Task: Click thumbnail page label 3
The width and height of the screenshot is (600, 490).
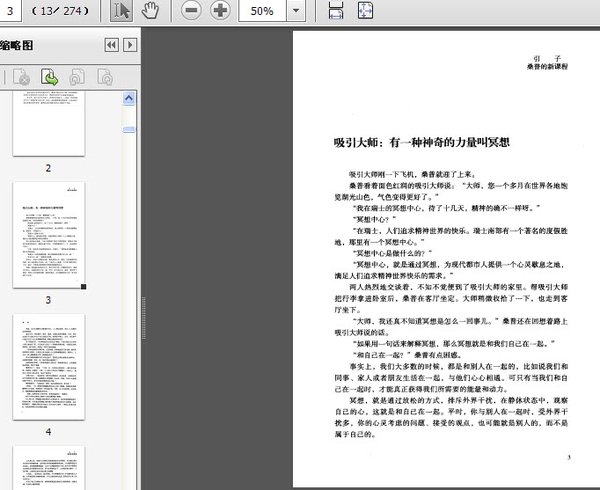Action: (x=48, y=300)
